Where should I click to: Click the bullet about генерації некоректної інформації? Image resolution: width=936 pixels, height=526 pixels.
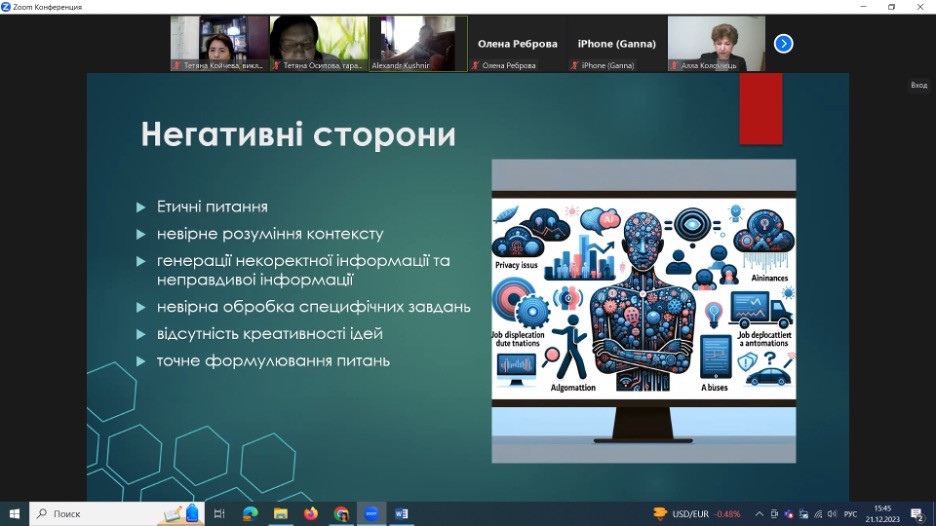pos(303,270)
